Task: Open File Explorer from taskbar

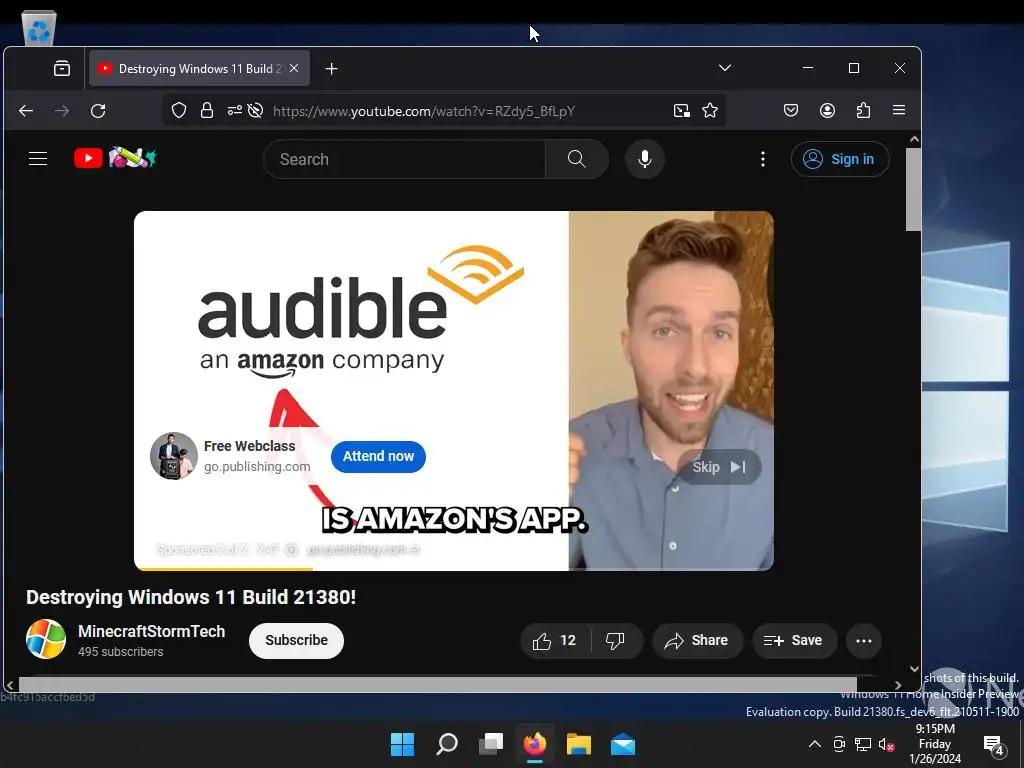Action: click(x=579, y=744)
